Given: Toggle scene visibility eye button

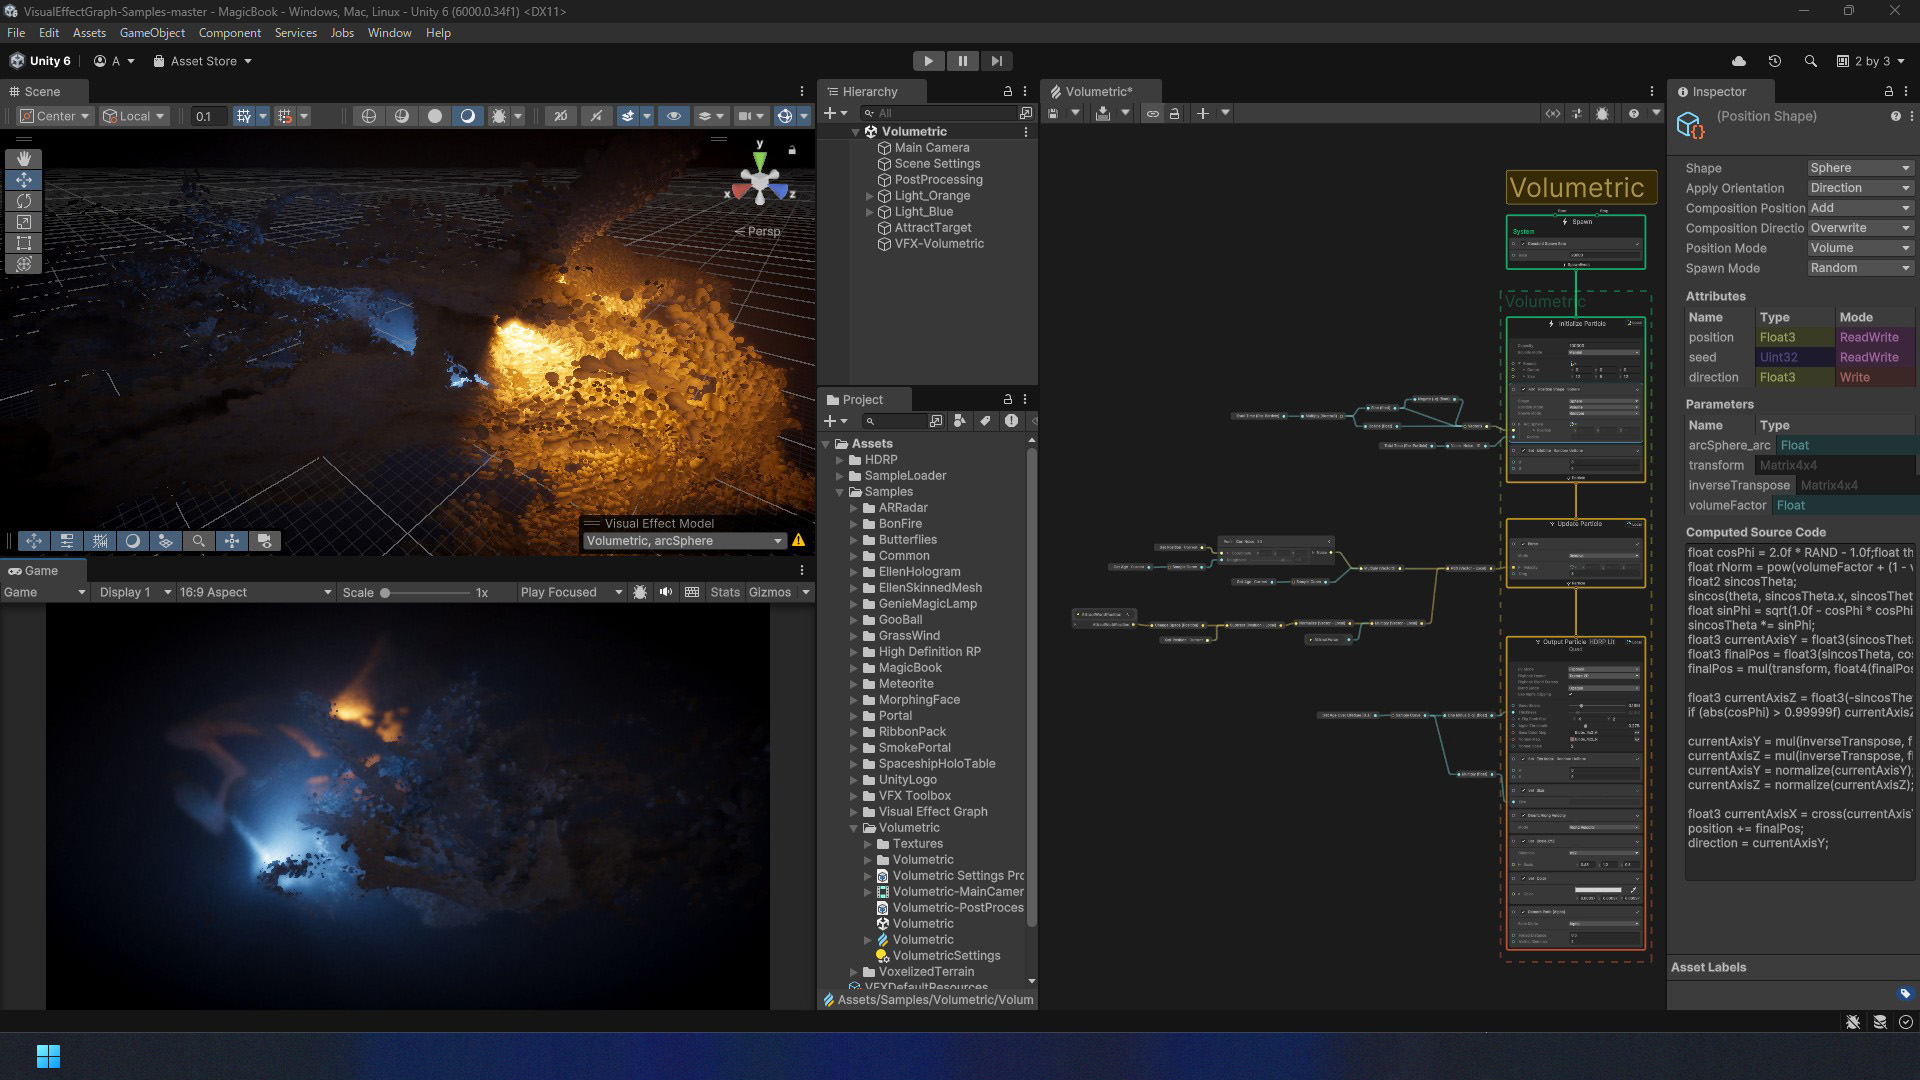Looking at the screenshot, I should [674, 116].
